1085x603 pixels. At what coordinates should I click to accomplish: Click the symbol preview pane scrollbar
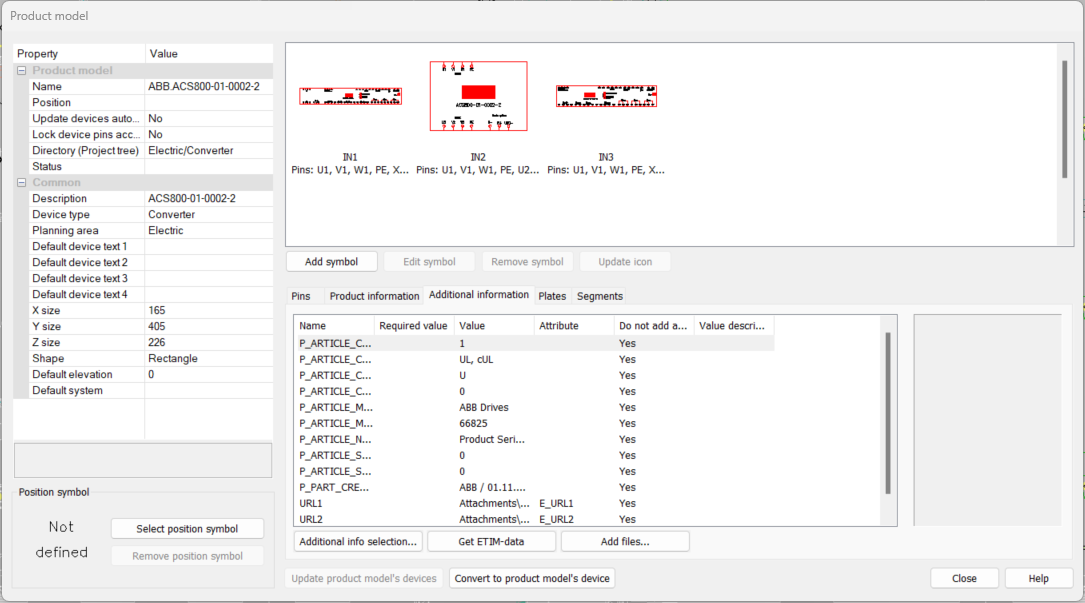(x=1064, y=119)
